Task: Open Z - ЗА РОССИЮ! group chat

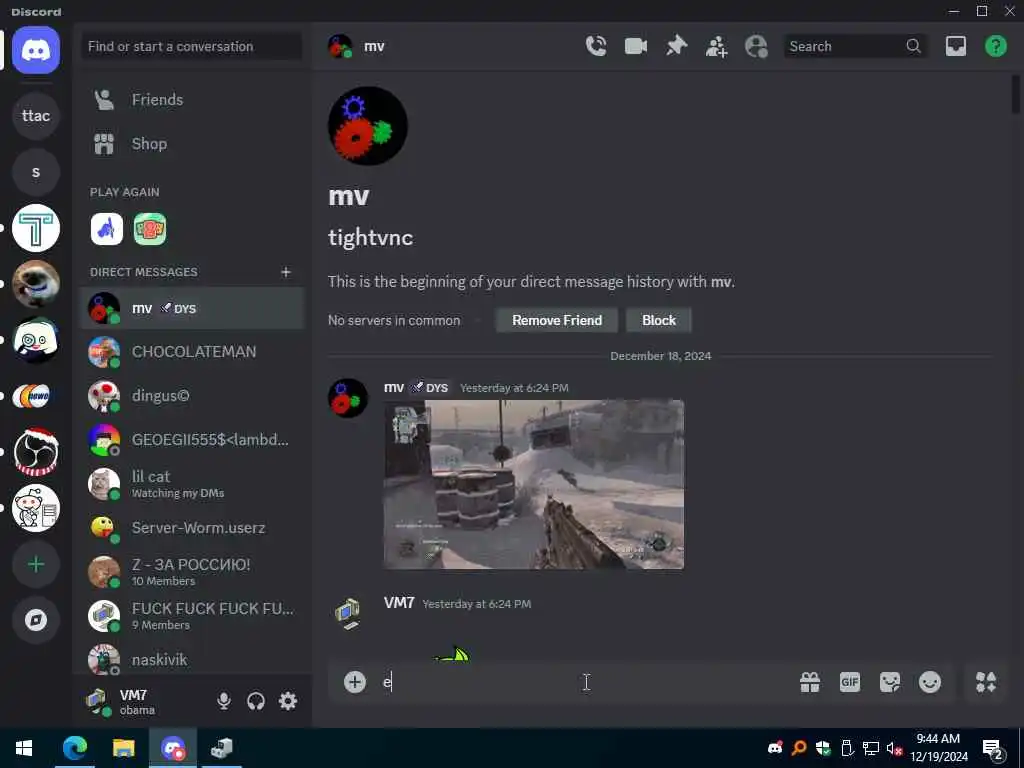Action: click(x=192, y=571)
